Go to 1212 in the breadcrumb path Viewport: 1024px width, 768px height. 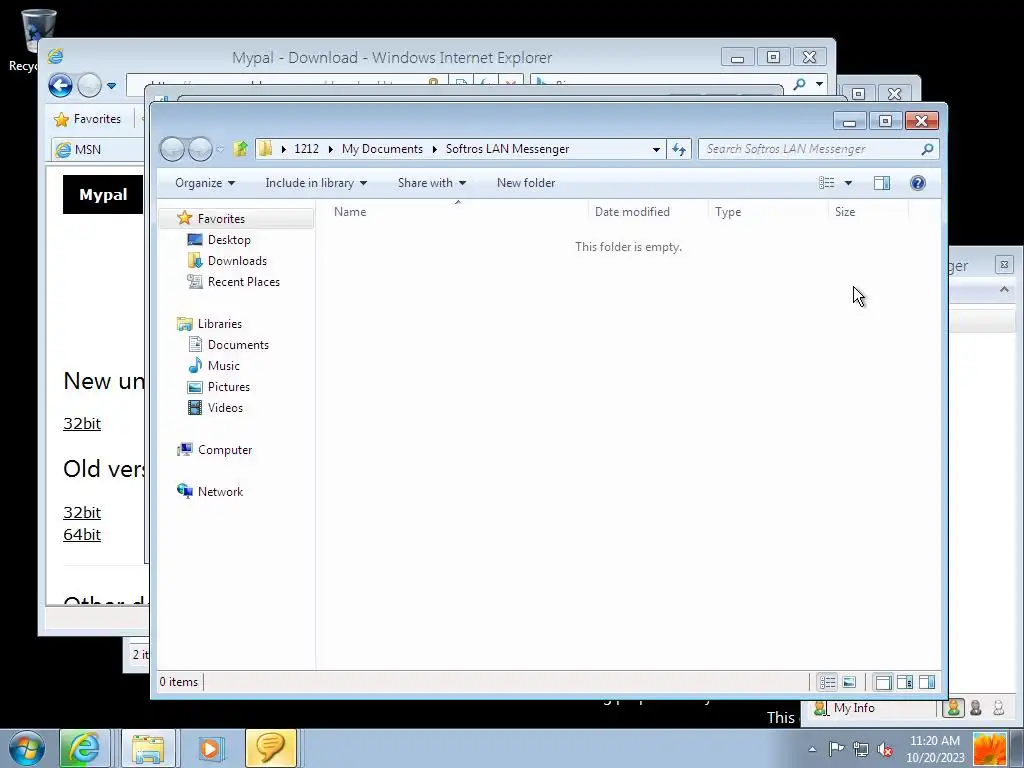[x=306, y=149]
